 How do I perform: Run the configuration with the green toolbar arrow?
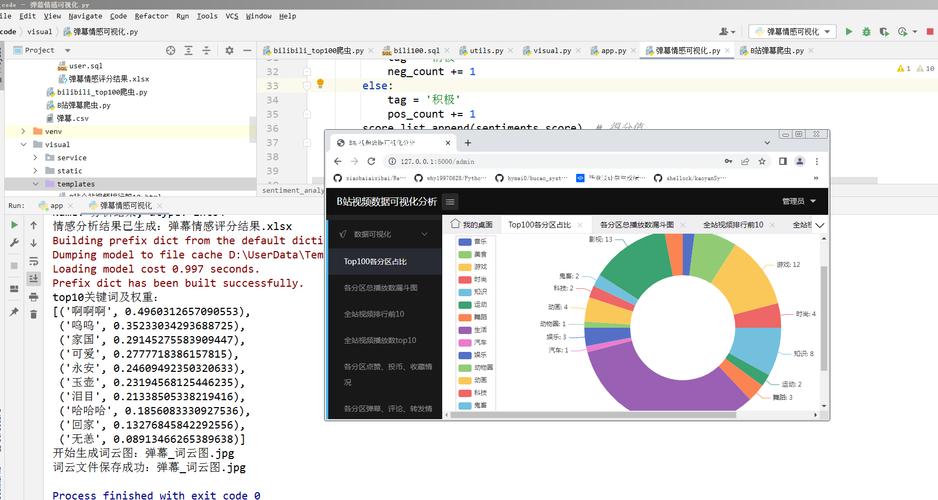coord(848,31)
